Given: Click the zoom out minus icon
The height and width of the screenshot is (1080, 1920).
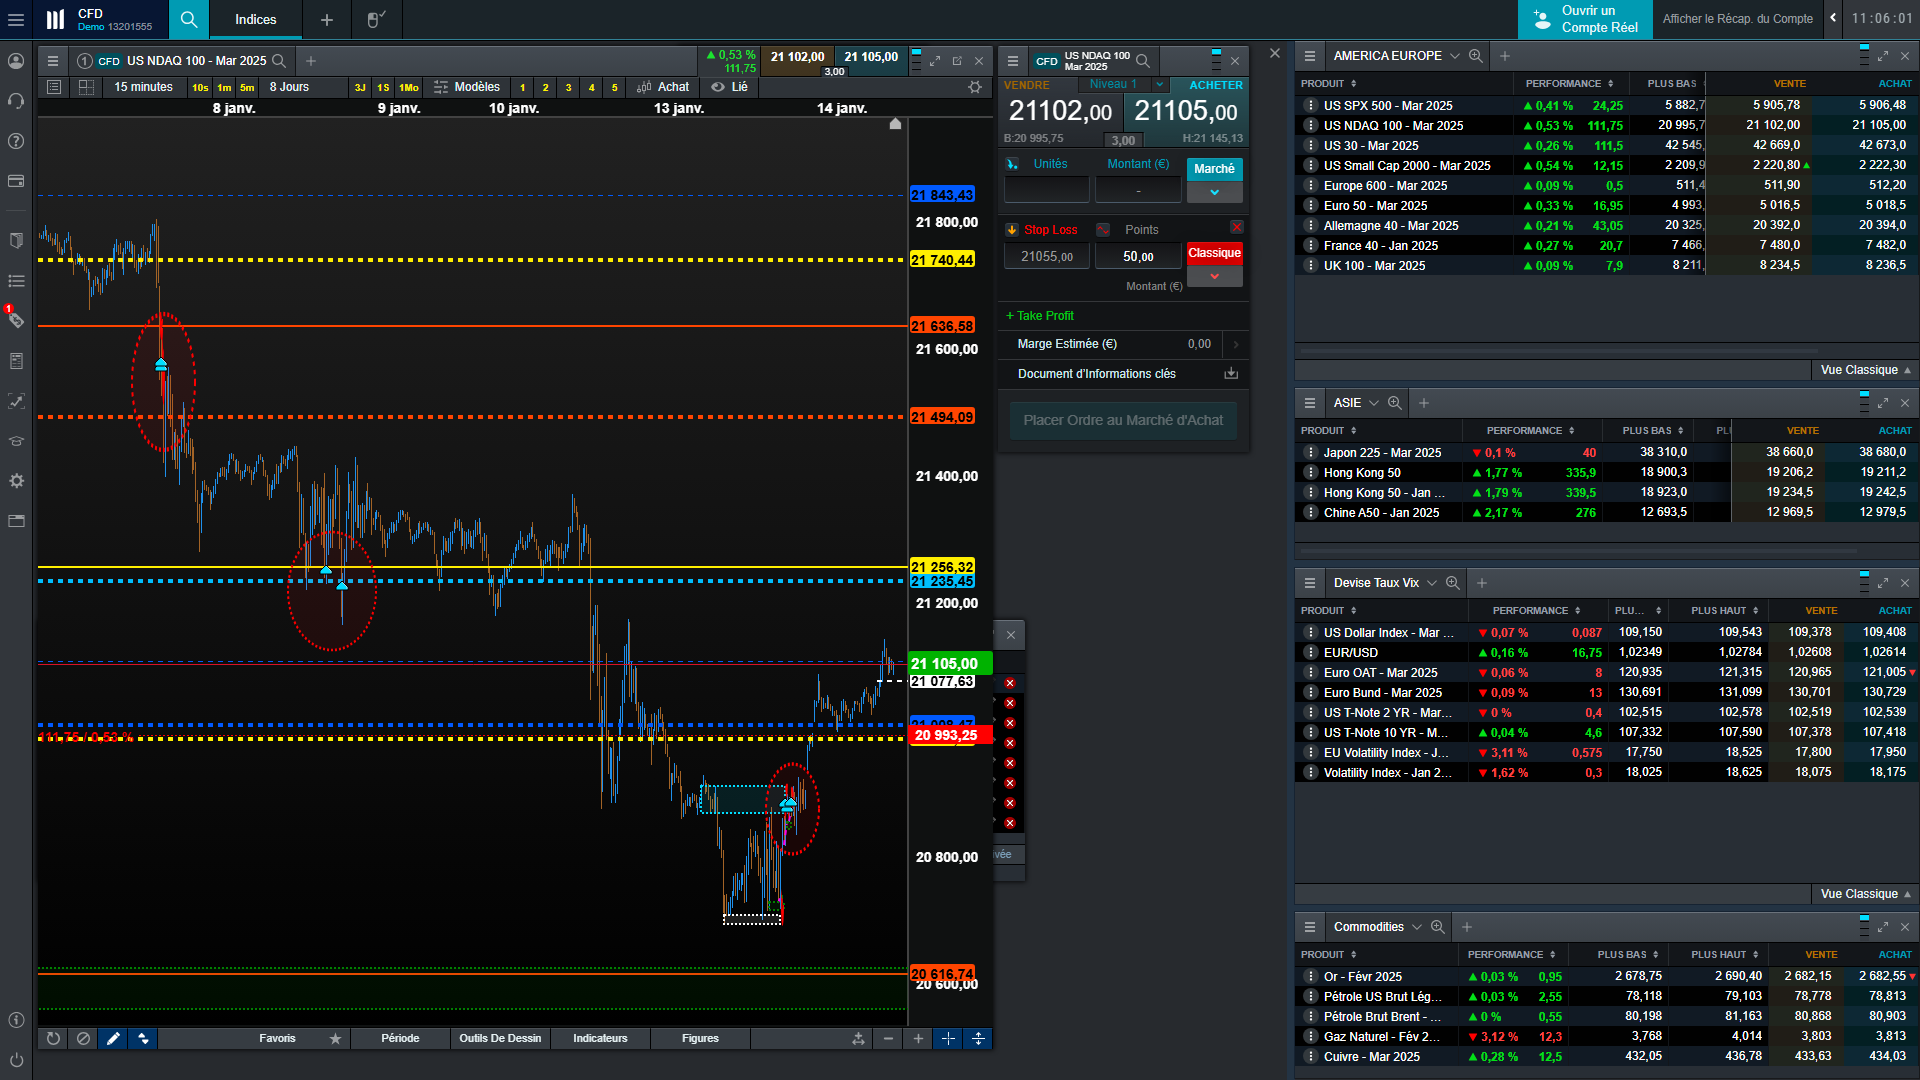Looking at the screenshot, I should [888, 1039].
